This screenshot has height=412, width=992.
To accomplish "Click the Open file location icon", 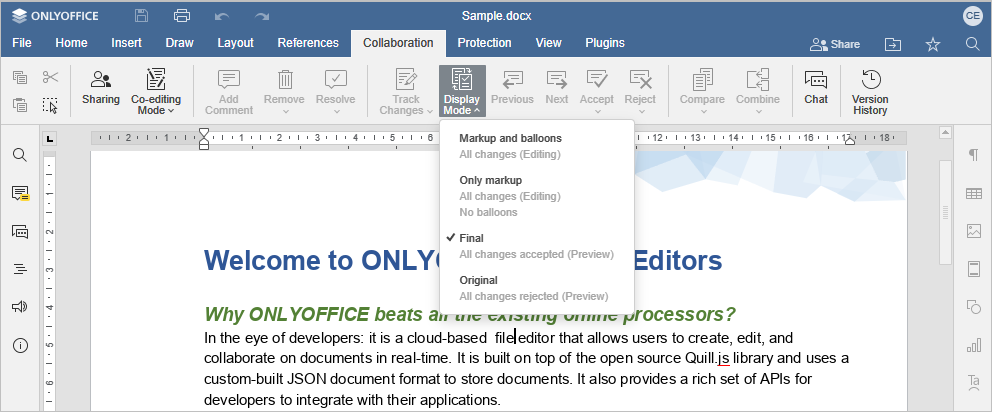I will click(x=893, y=44).
